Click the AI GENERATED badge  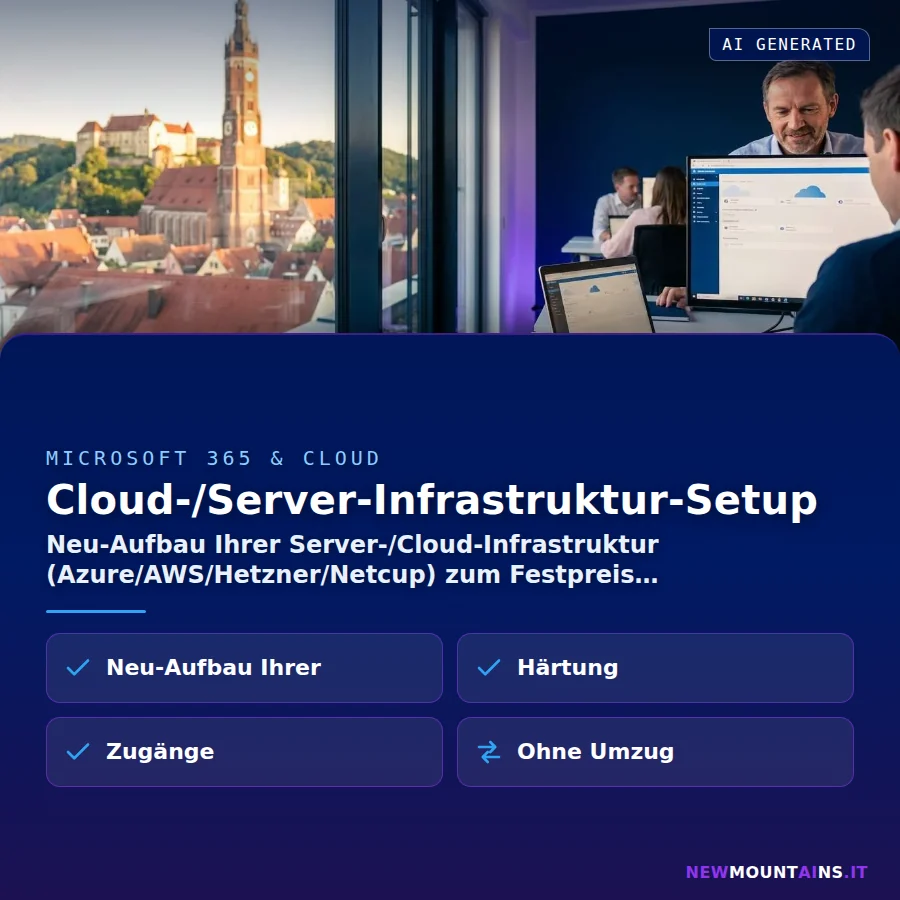tap(789, 44)
